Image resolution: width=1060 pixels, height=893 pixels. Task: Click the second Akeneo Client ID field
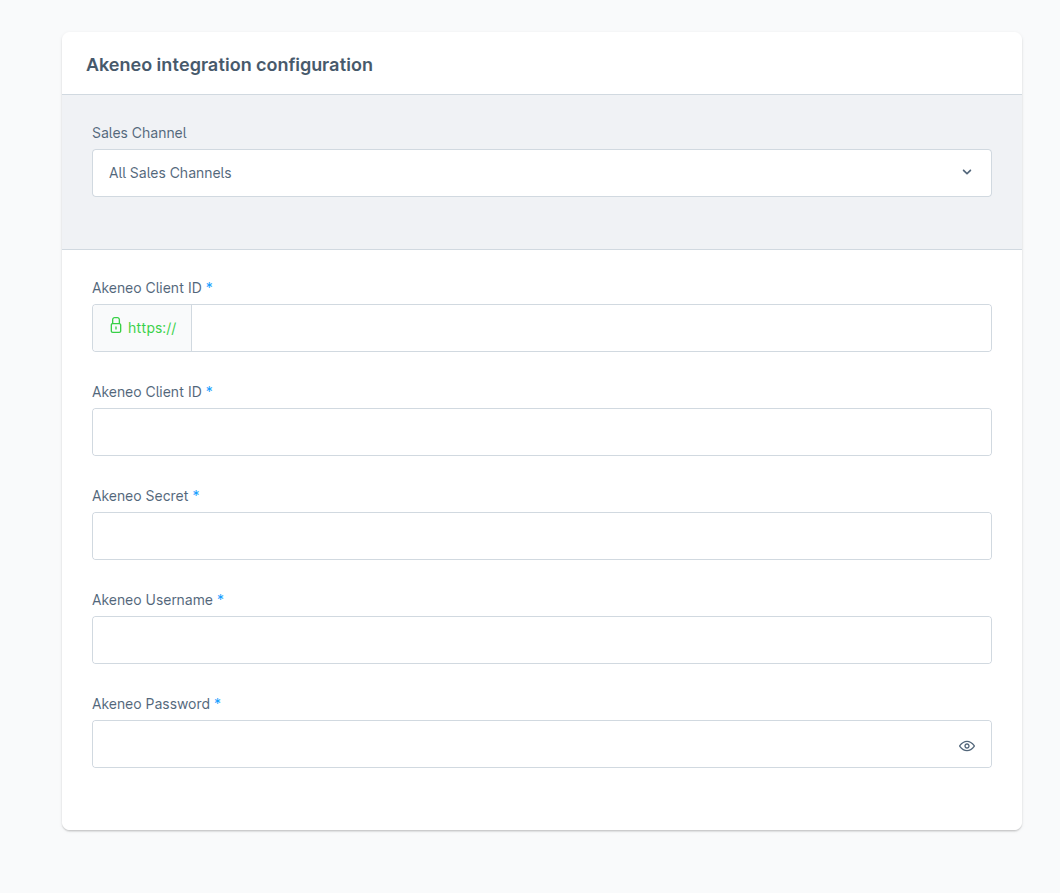point(541,431)
